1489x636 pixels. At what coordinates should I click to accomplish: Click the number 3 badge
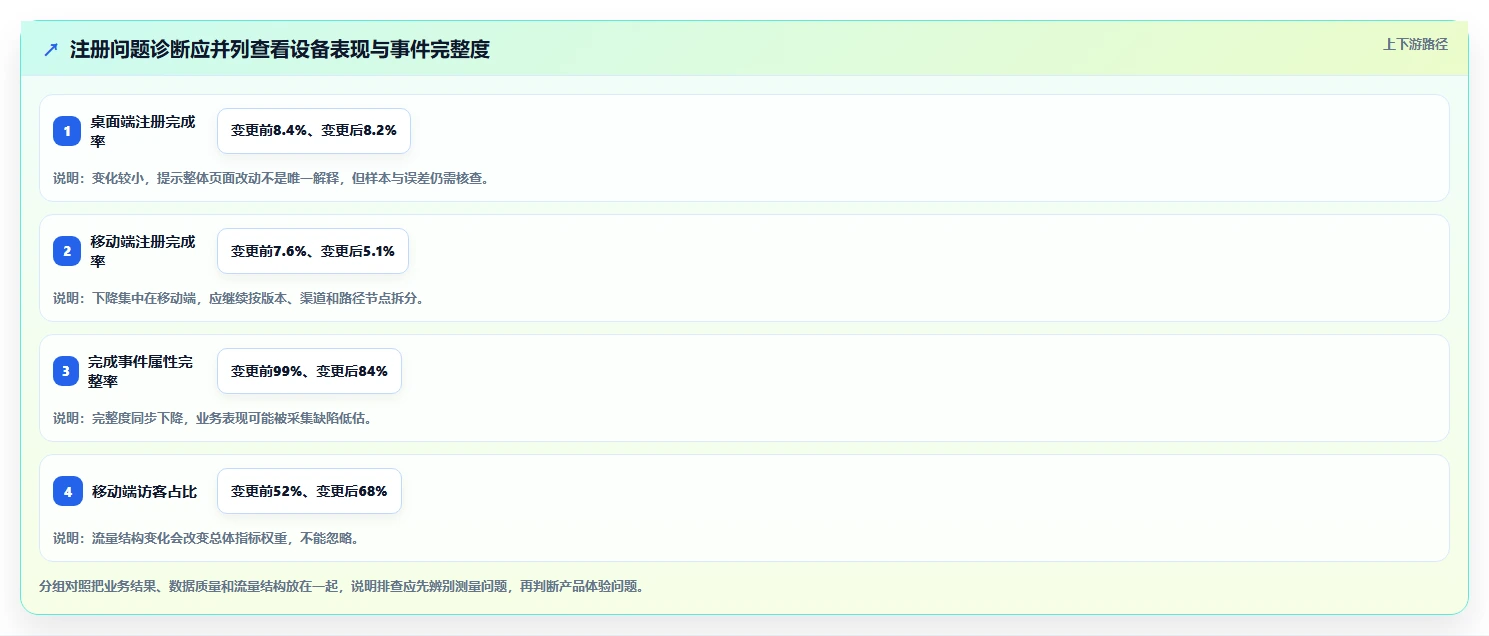pos(66,371)
